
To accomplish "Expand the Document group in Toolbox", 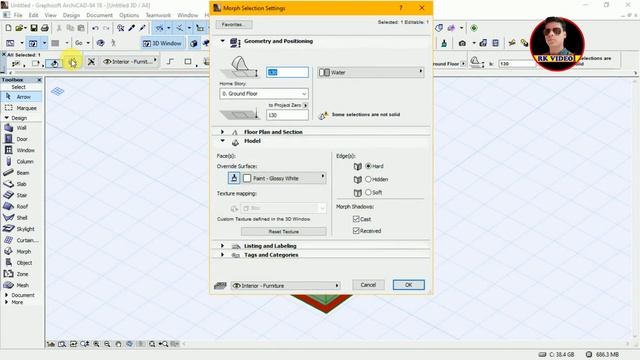I will [6, 295].
